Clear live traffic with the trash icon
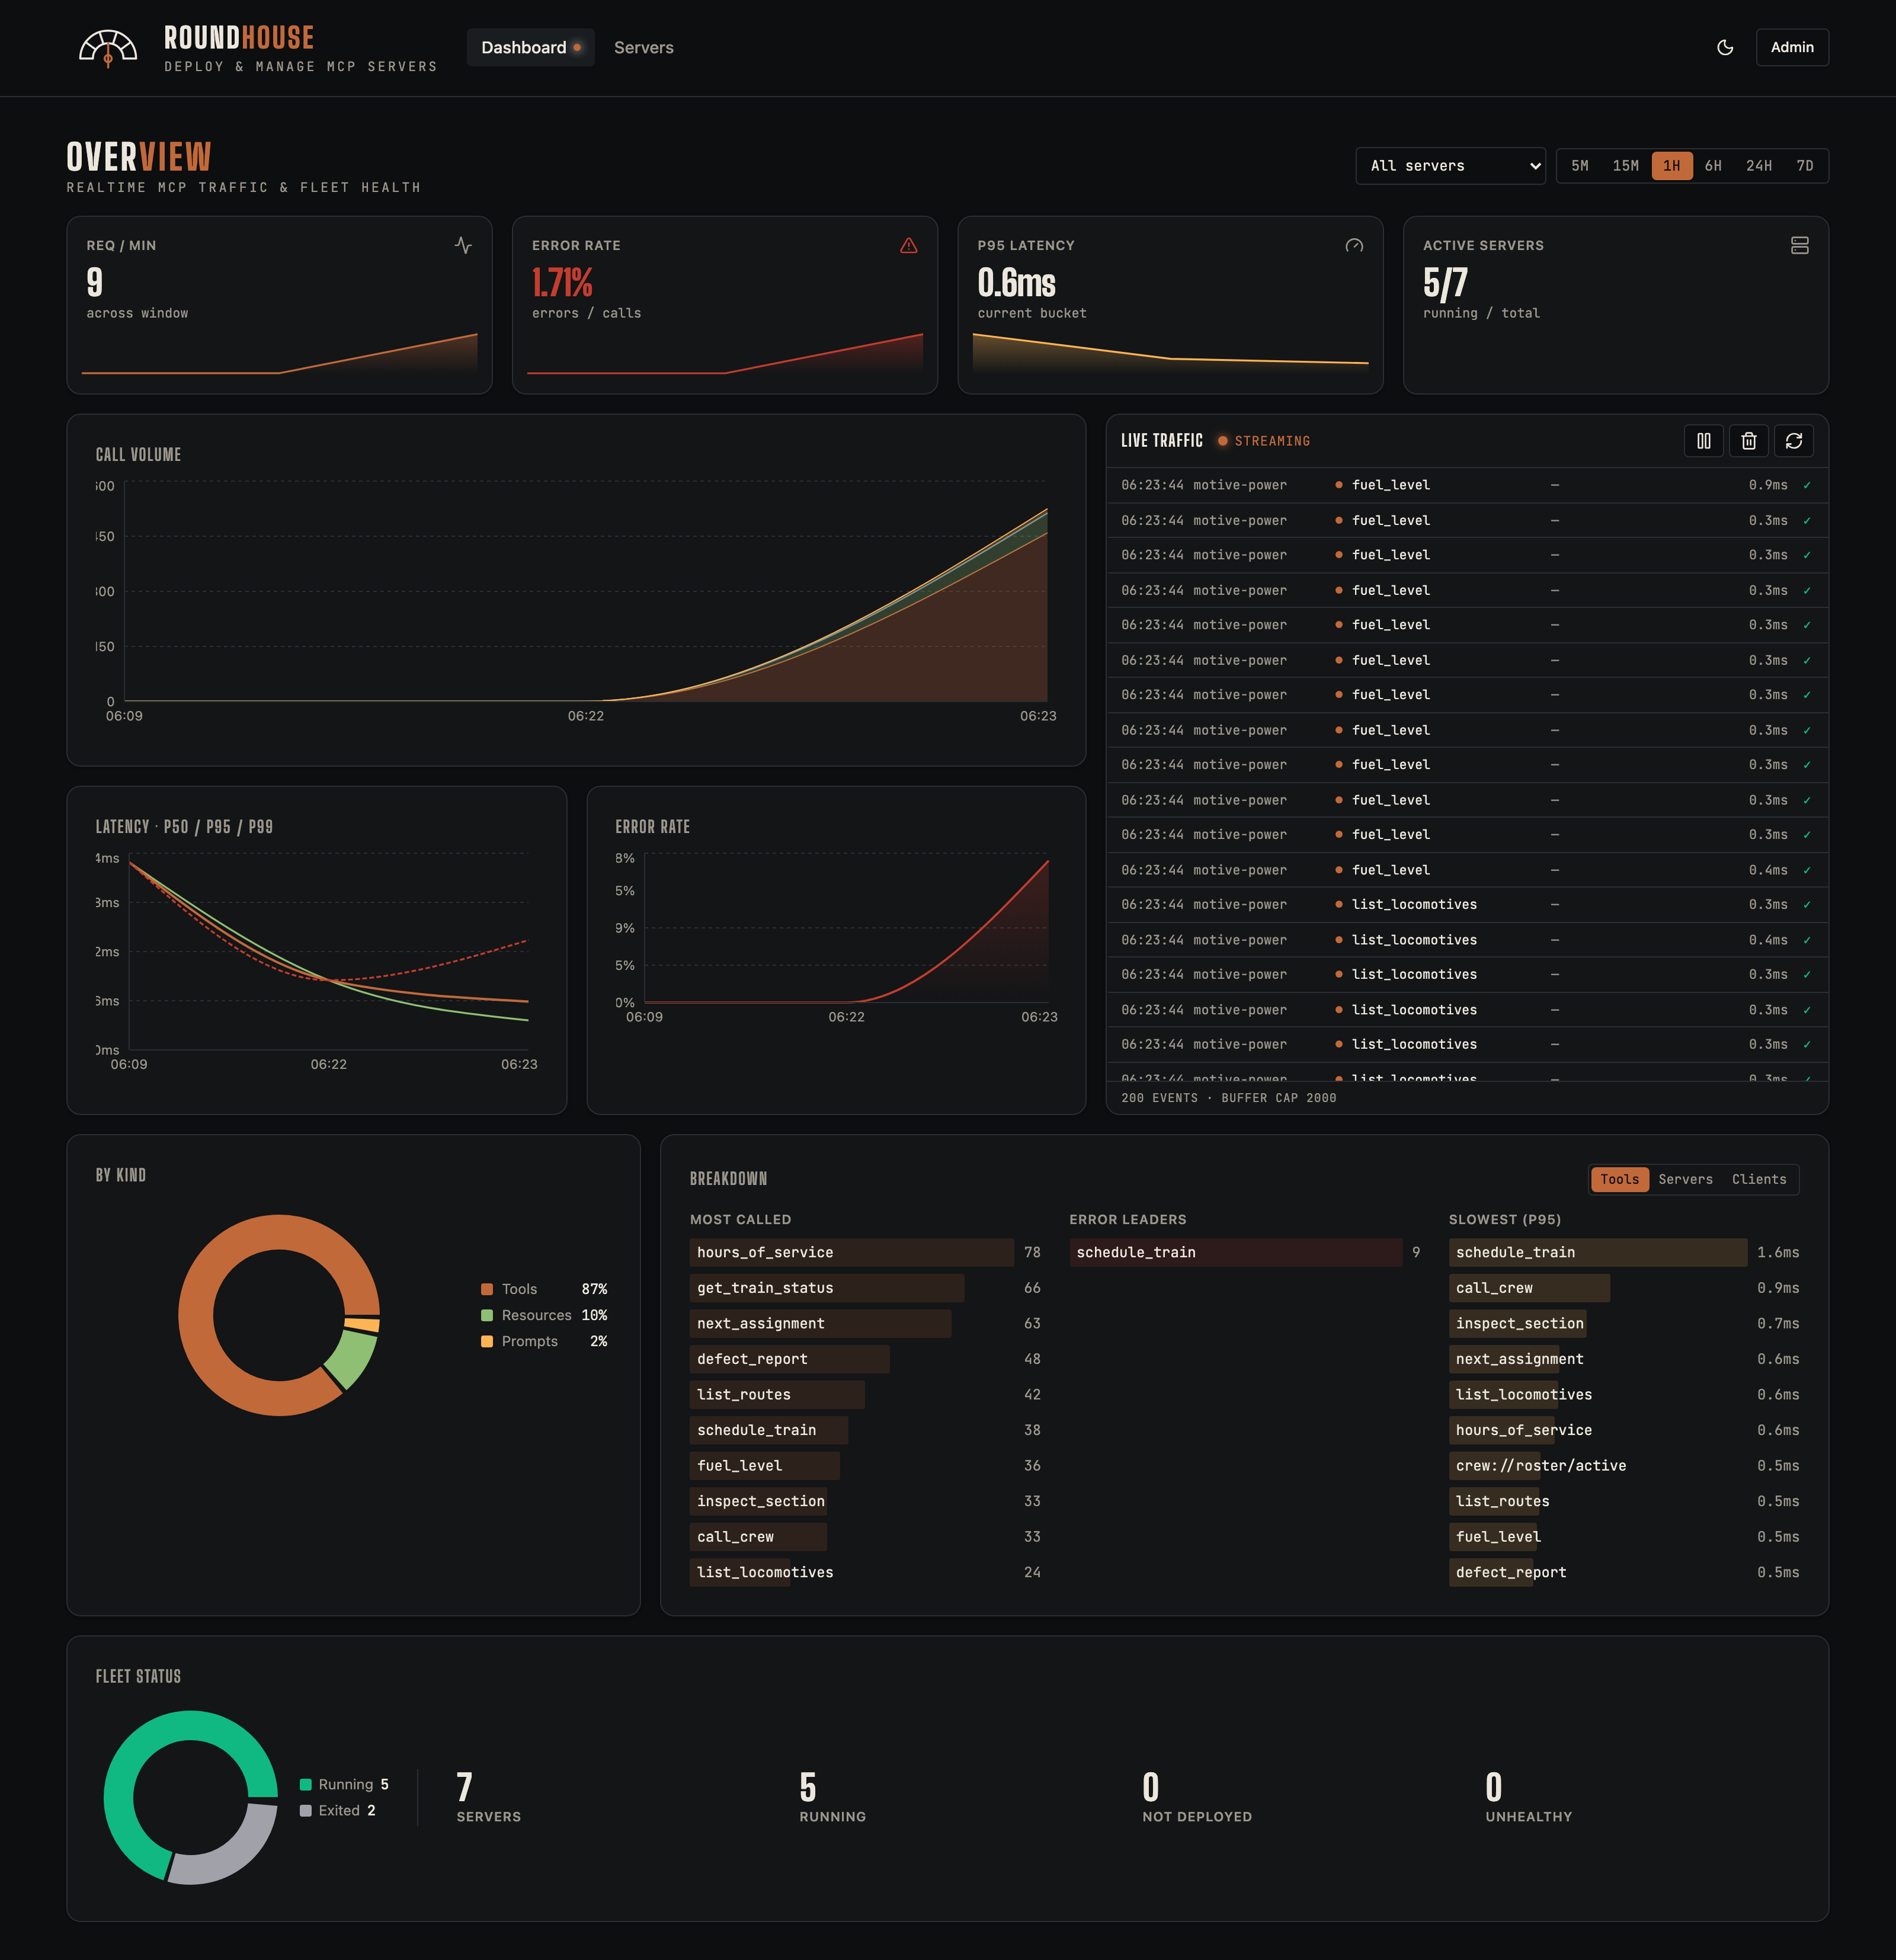Image resolution: width=1896 pixels, height=1960 pixels. 1749,441
